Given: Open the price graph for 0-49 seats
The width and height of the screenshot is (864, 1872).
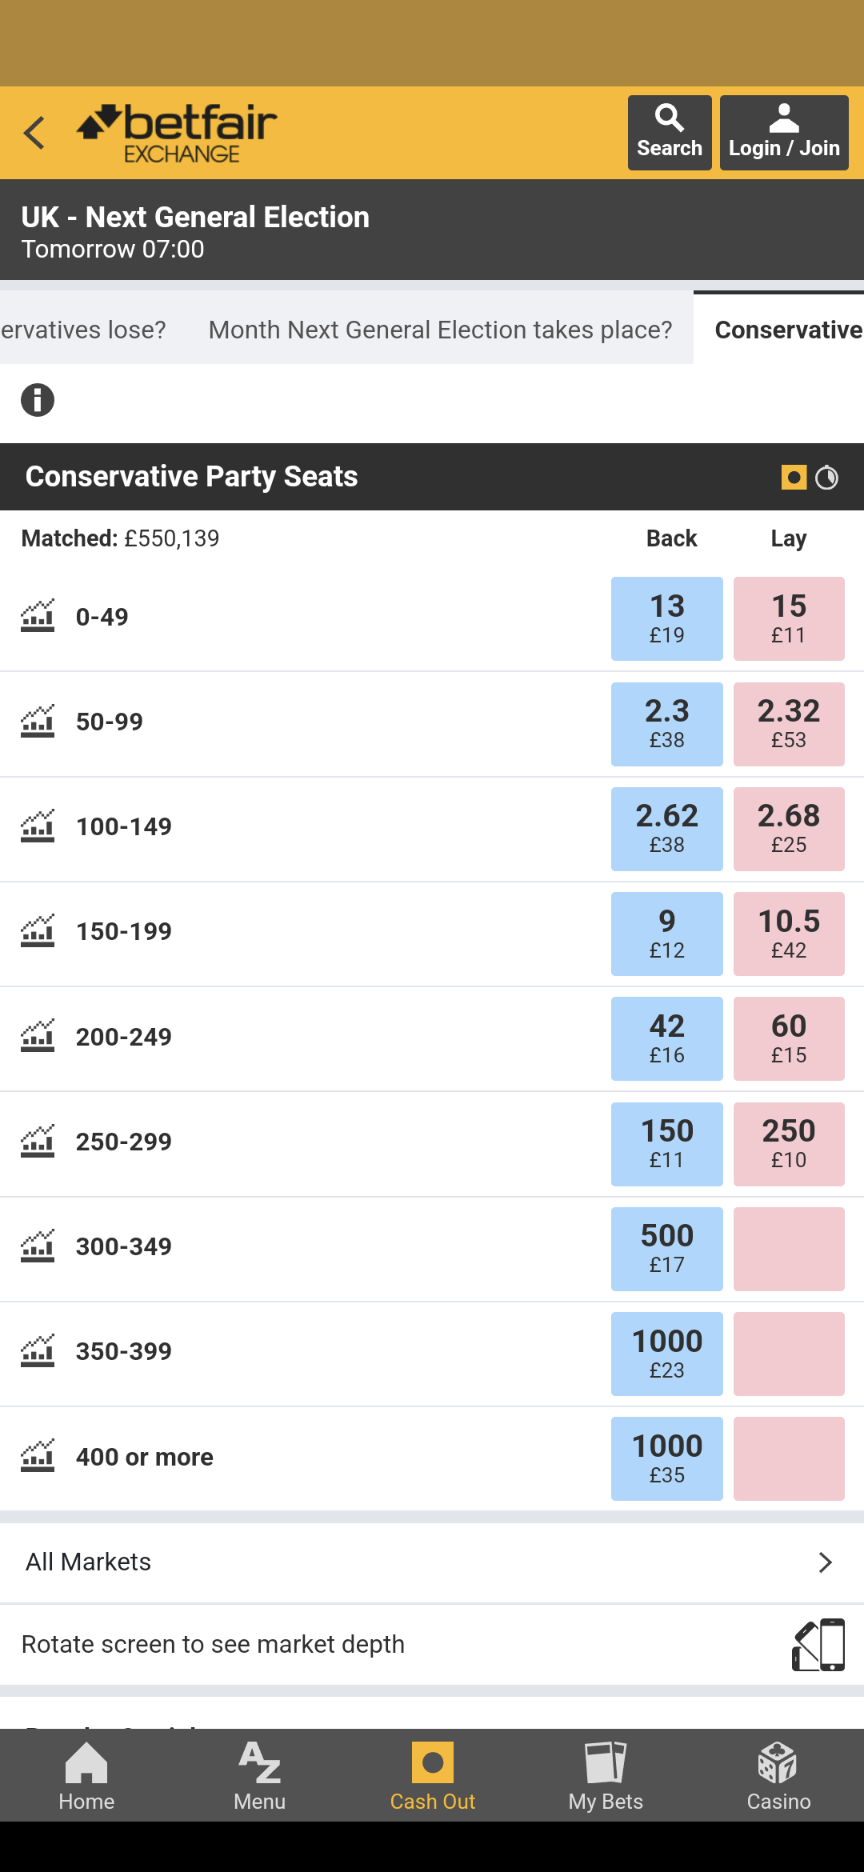Looking at the screenshot, I should coord(38,616).
